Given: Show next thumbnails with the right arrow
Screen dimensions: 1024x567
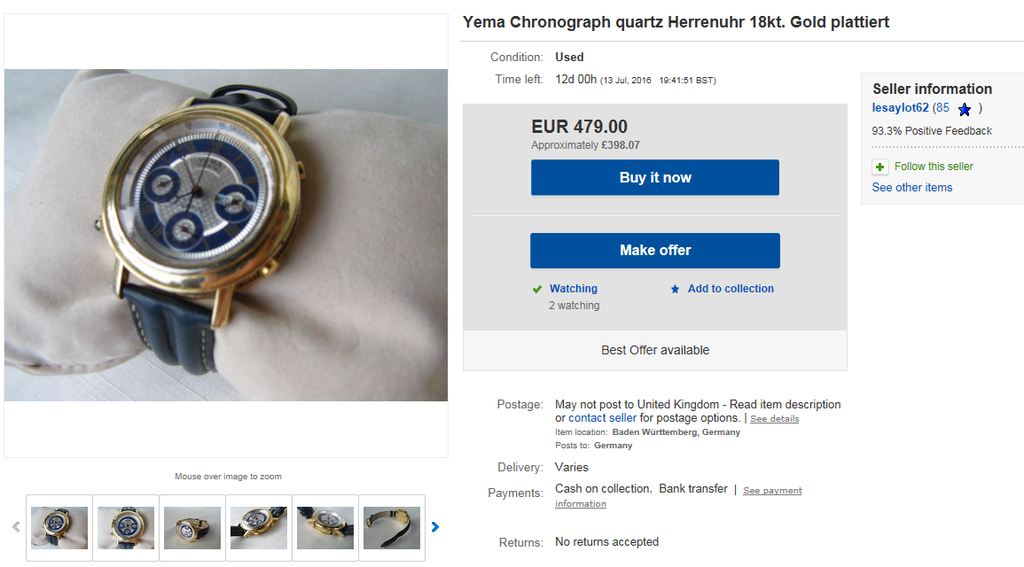Looking at the screenshot, I should pos(435,527).
